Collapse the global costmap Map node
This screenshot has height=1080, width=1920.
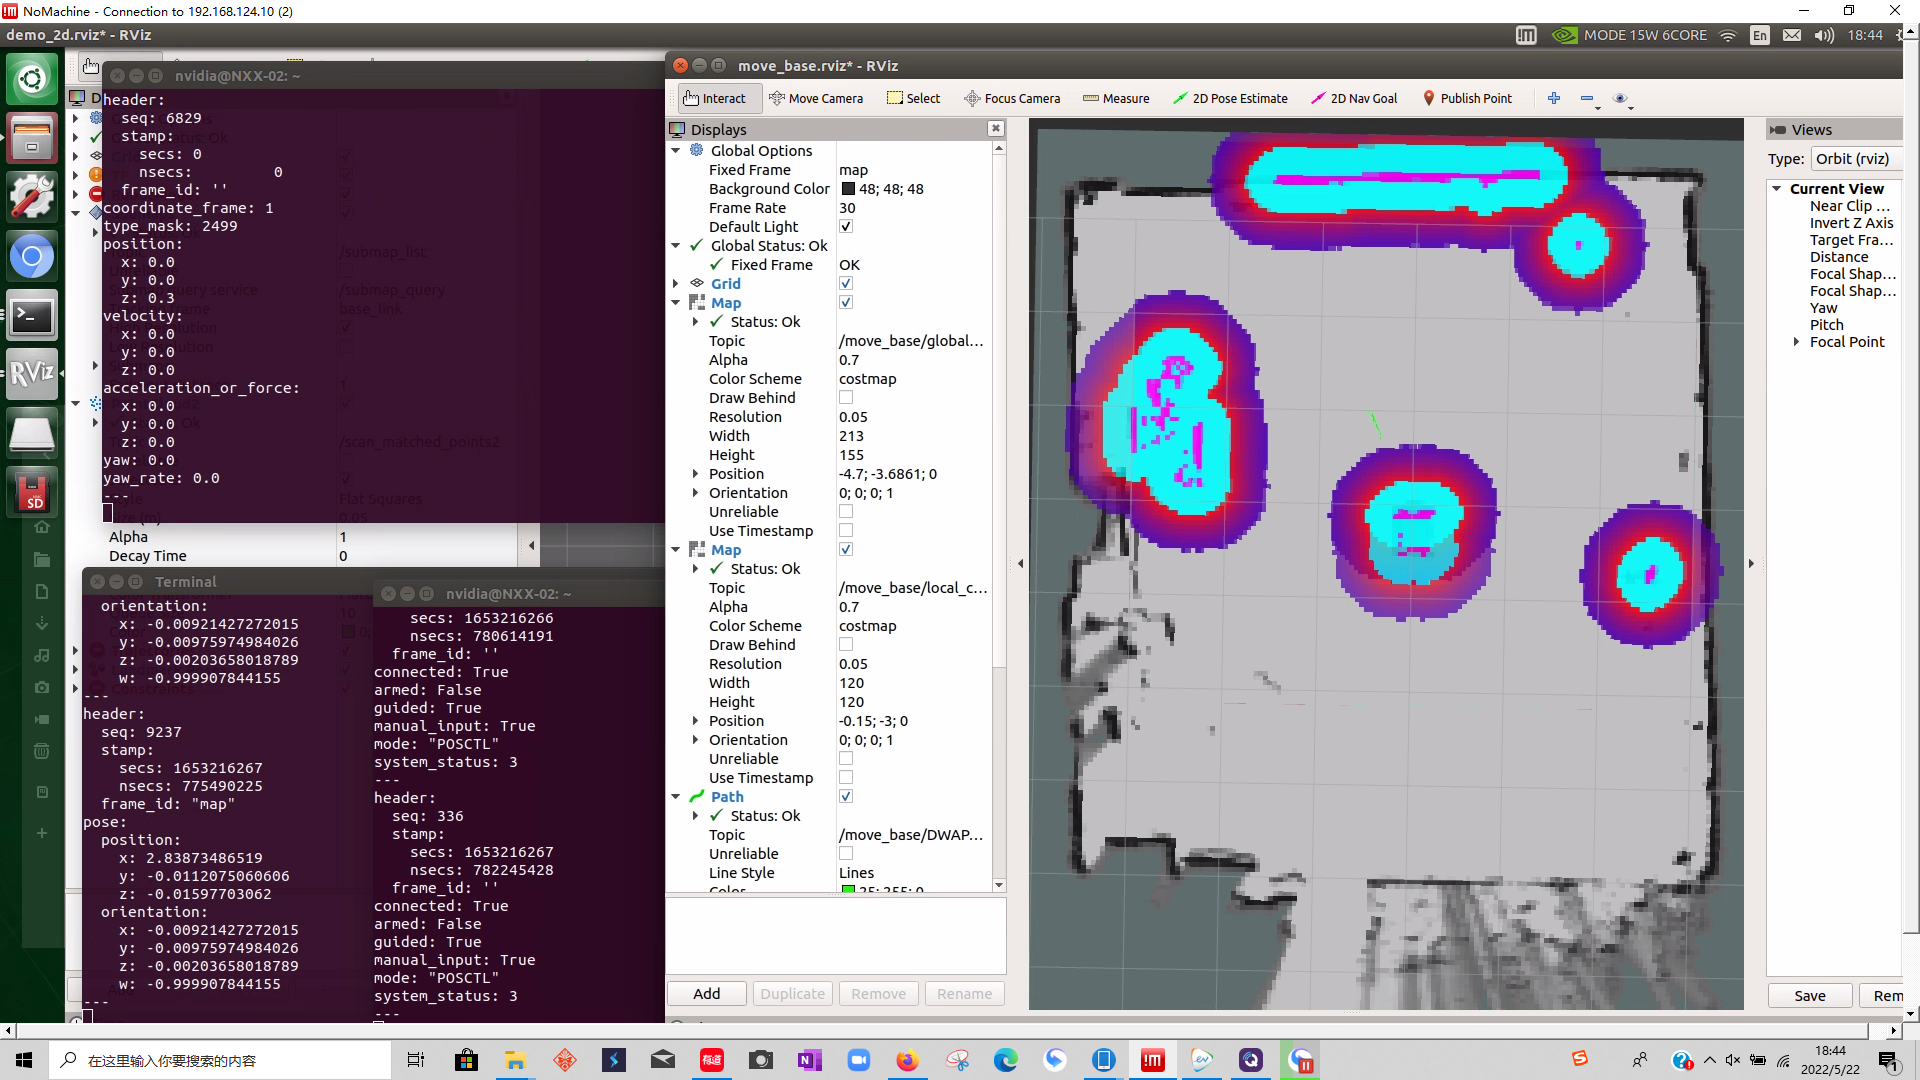click(676, 303)
